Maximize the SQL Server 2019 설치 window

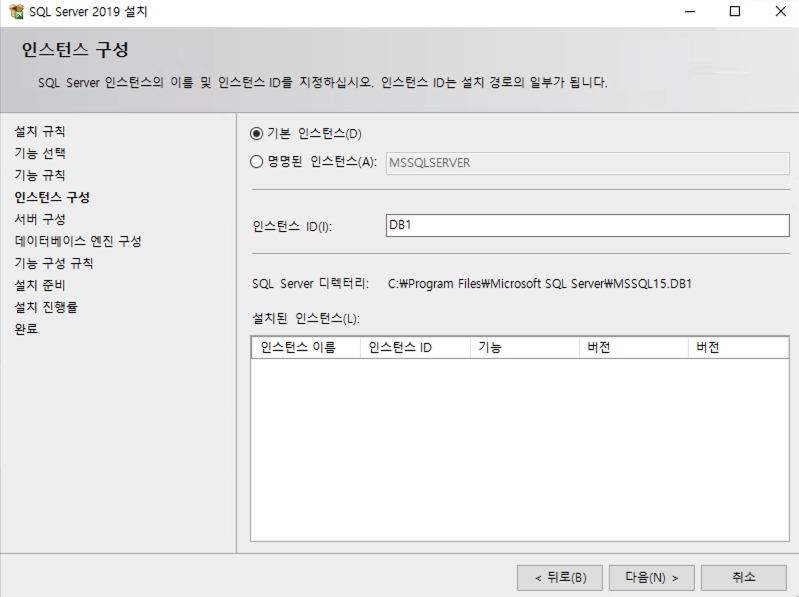tap(735, 11)
